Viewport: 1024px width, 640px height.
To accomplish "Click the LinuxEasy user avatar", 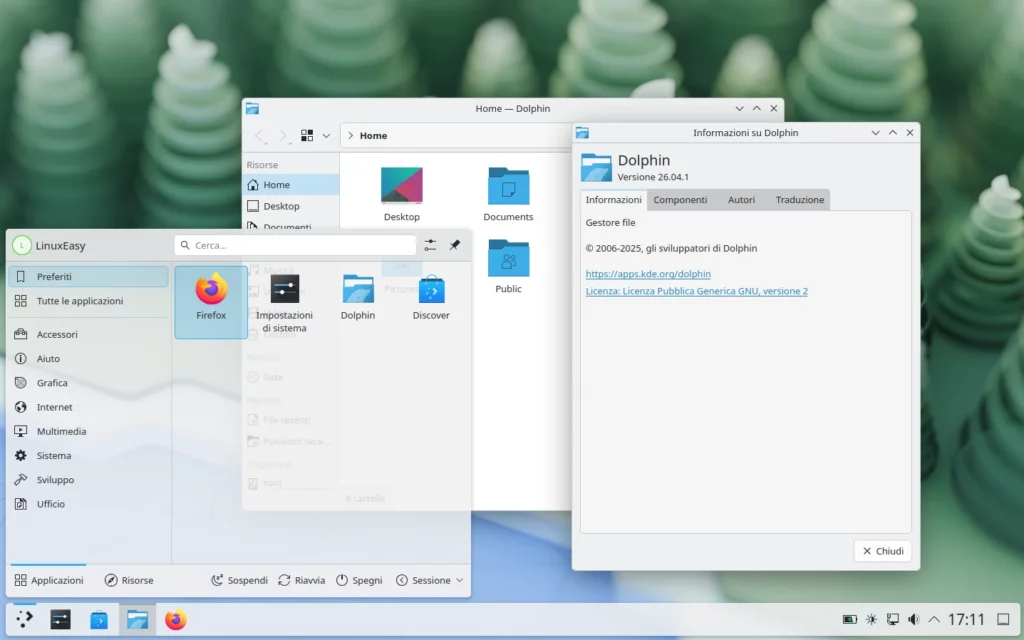I will tap(22, 246).
